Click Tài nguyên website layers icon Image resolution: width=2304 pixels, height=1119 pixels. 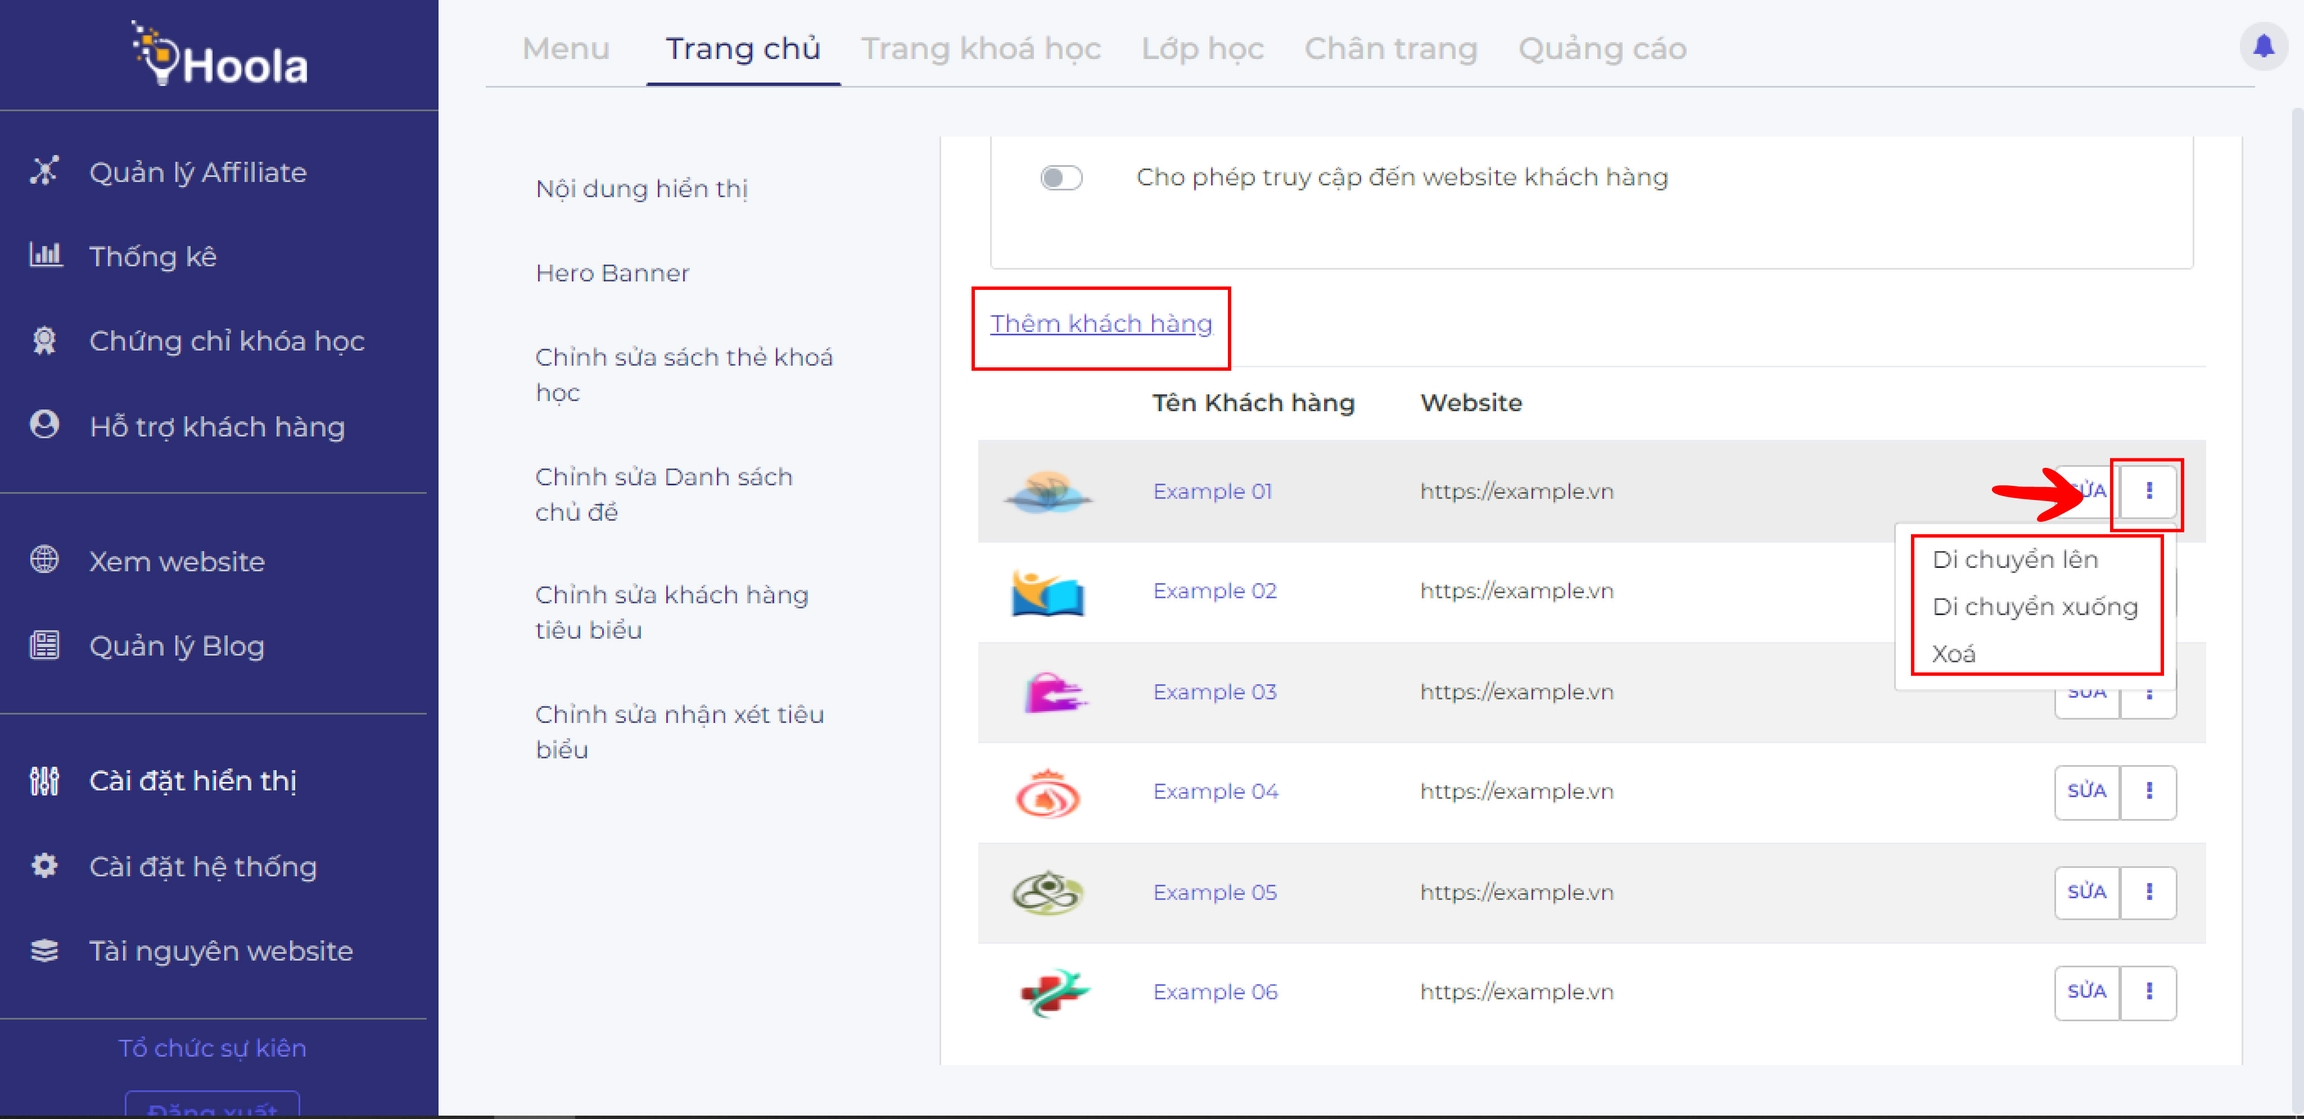tap(44, 950)
